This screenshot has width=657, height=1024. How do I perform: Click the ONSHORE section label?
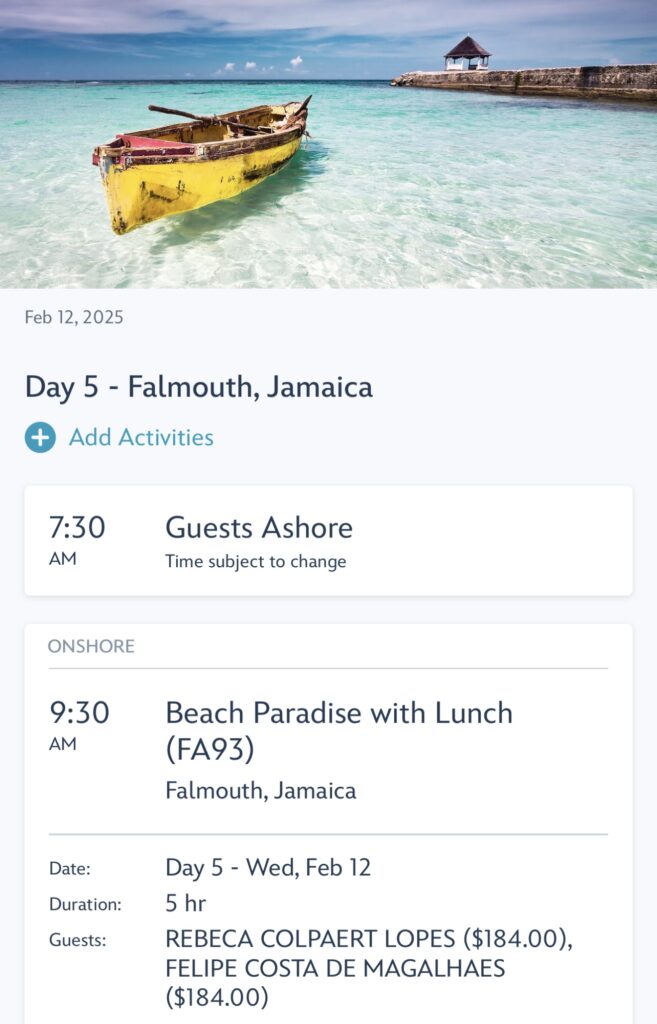91,646
